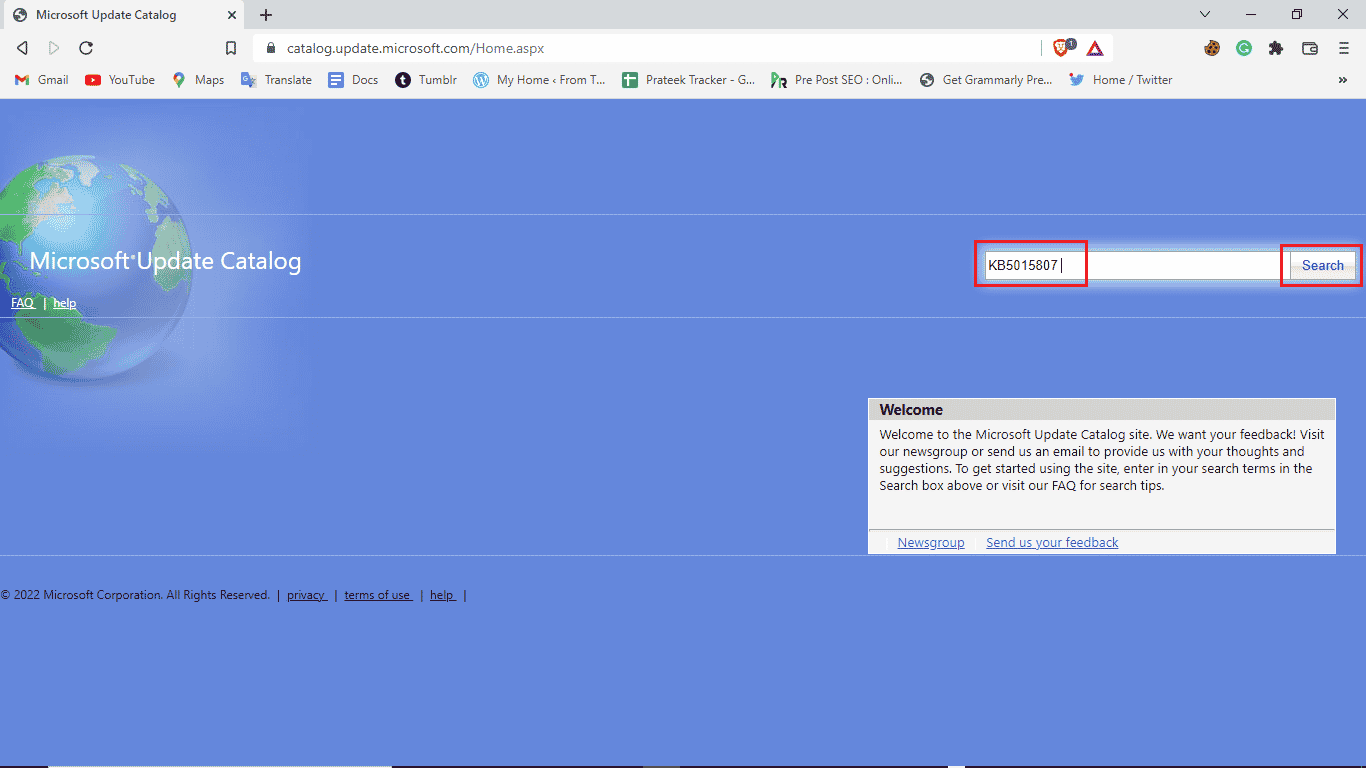Open the Gmail bookmark
1366x768 pixels.
pyautogui.click(x=42, y=80)
